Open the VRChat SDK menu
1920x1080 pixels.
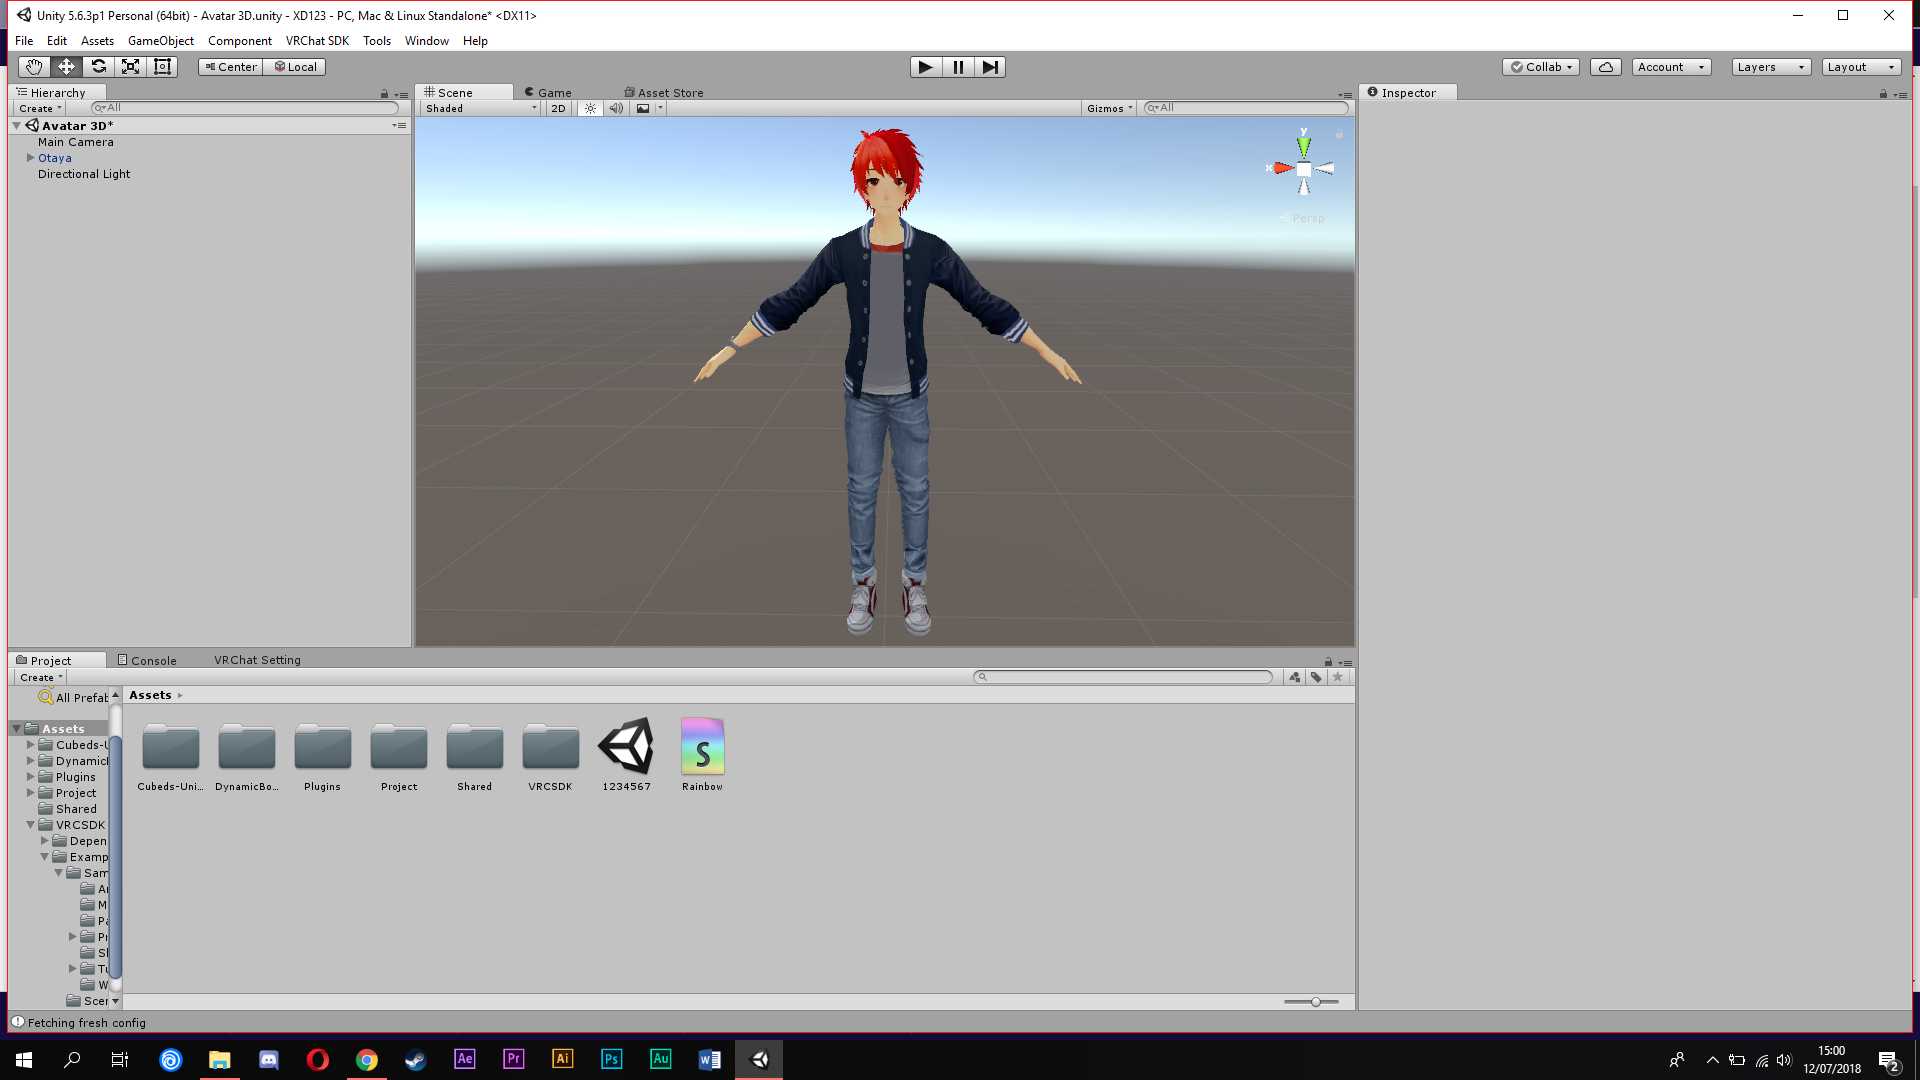(317, 41)
